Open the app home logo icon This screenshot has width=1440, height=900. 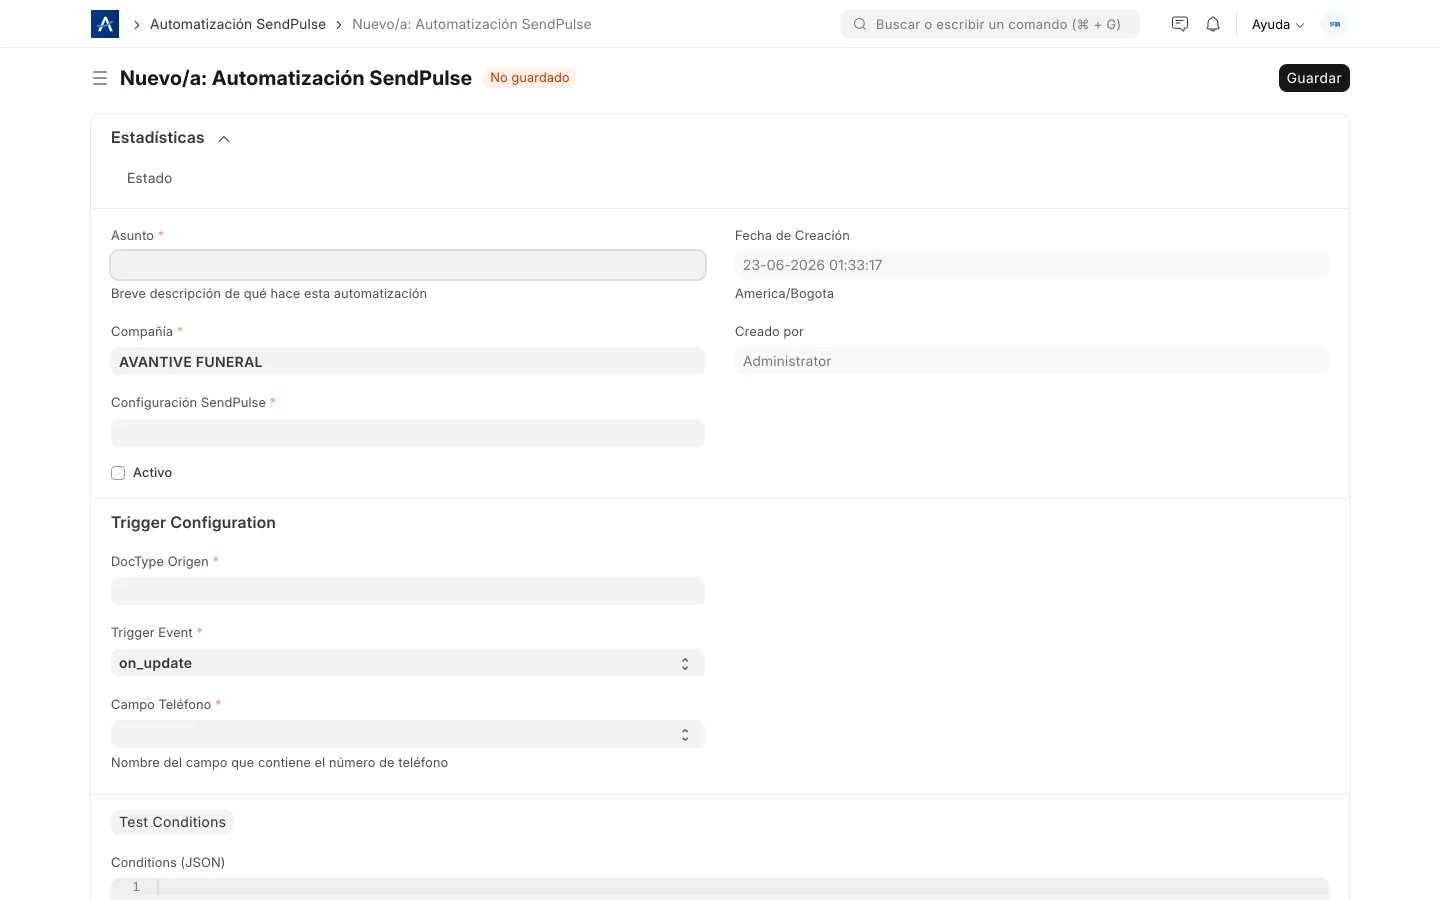(105, 24)
